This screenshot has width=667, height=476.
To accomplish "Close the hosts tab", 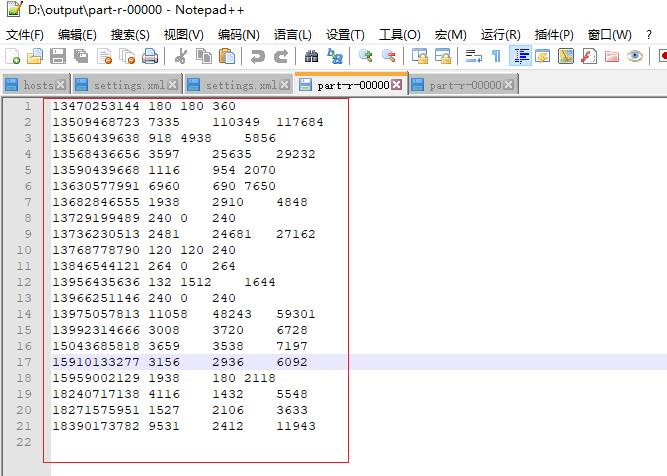I will (61, 85).
